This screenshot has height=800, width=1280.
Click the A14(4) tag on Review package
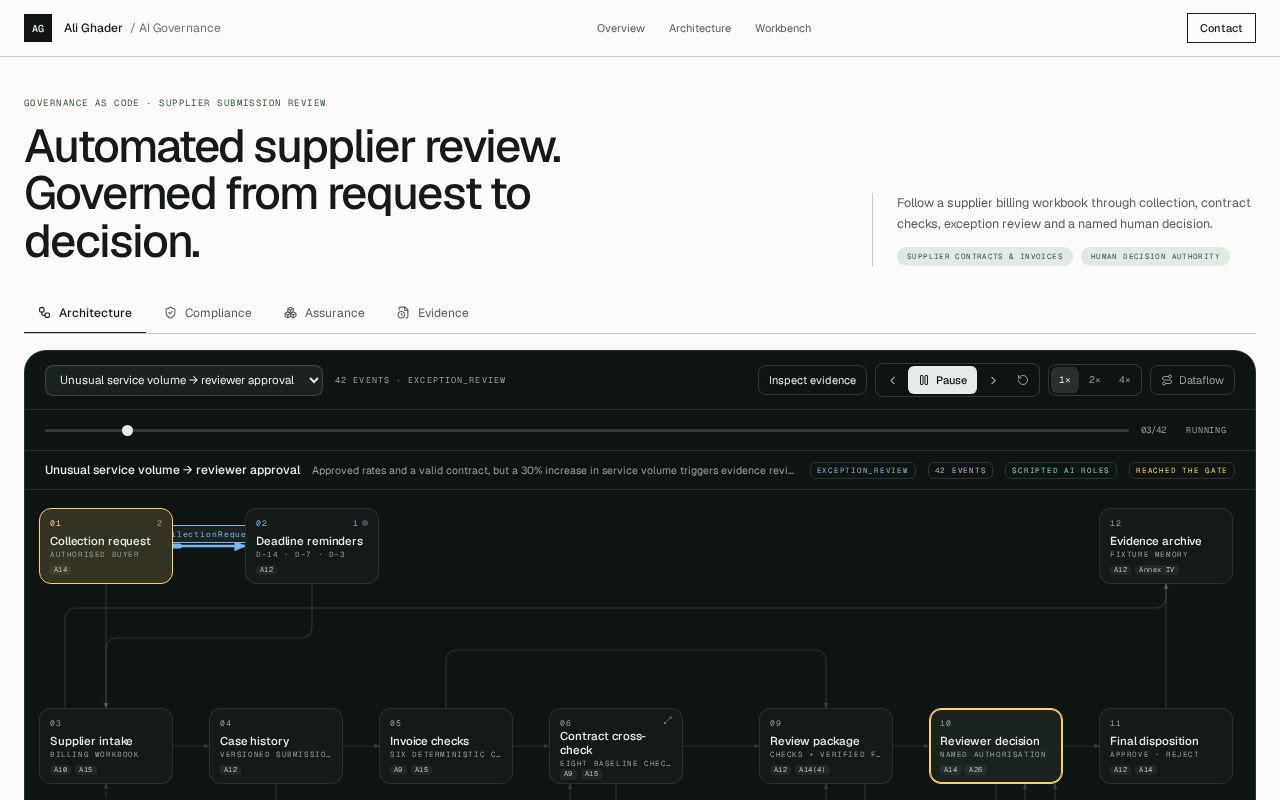click(813, 770)
